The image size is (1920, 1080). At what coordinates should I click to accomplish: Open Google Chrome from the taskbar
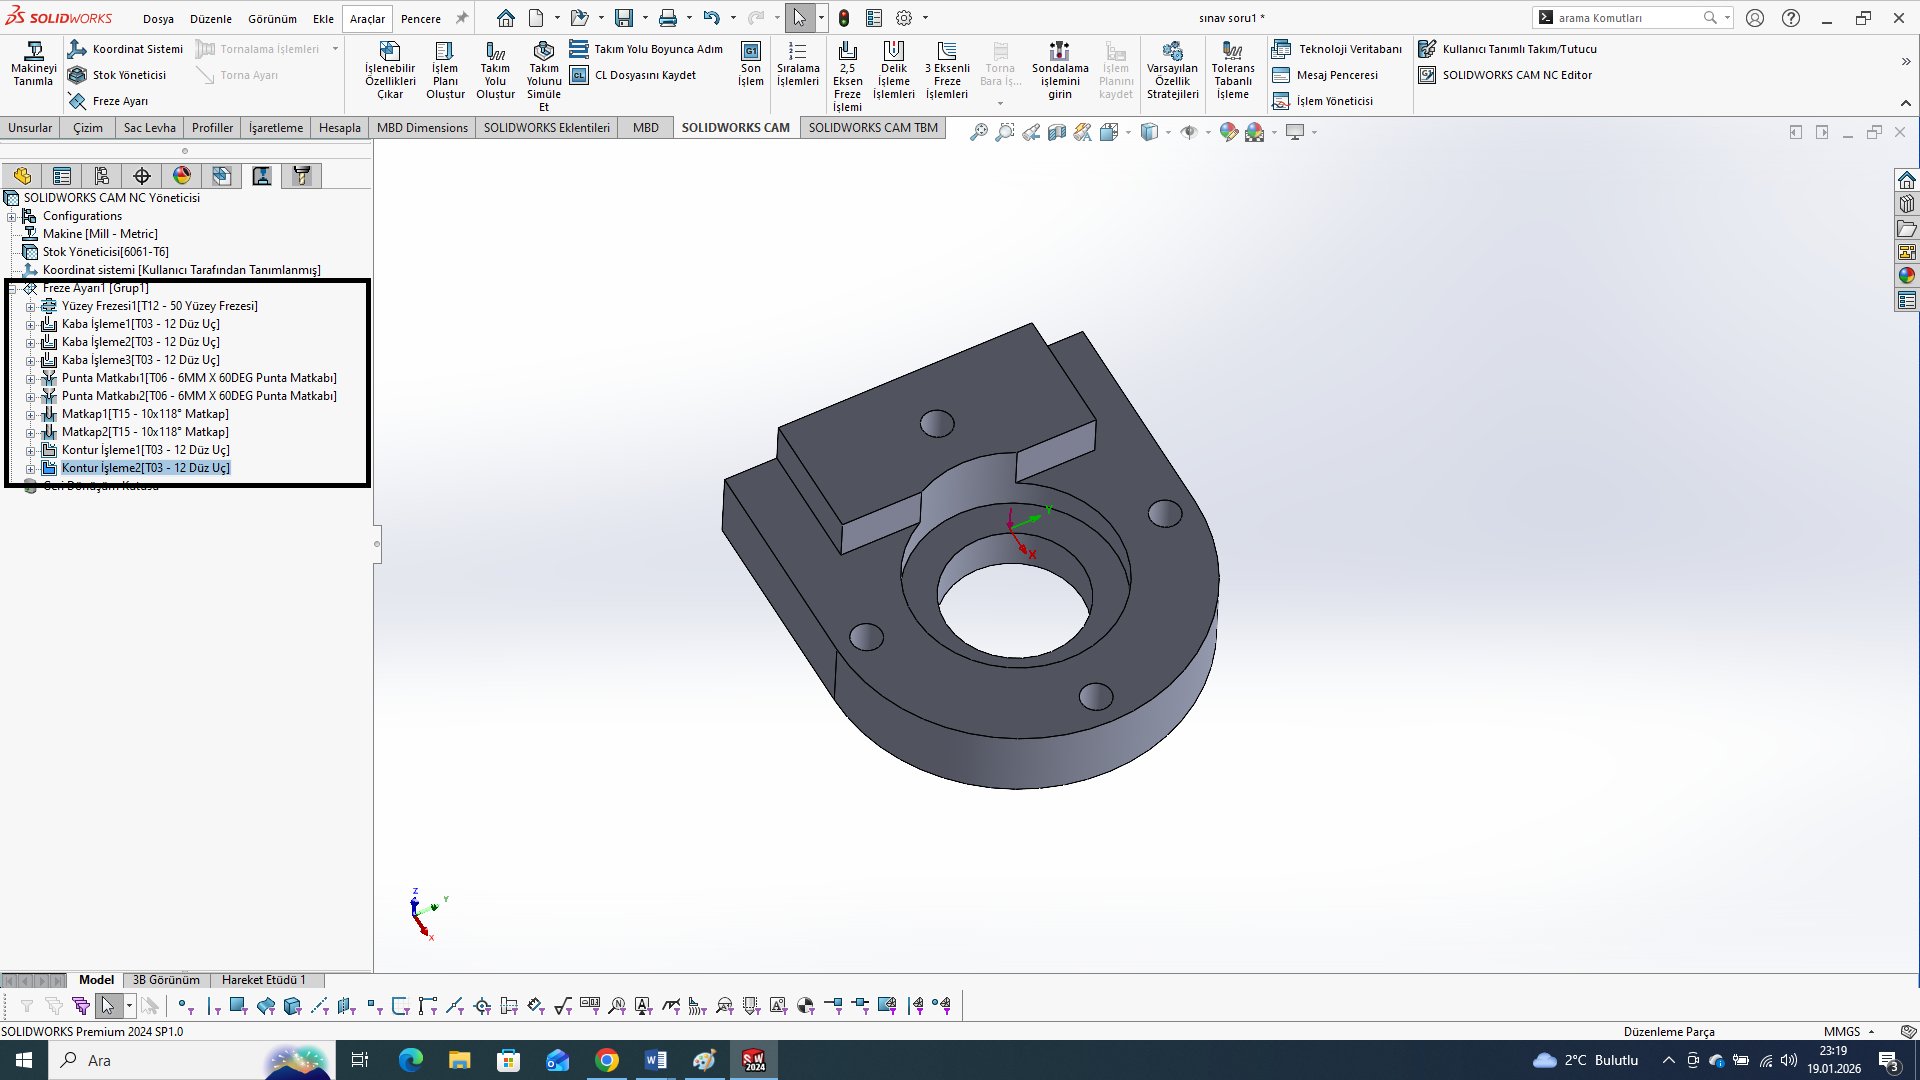coord(607,1060)
